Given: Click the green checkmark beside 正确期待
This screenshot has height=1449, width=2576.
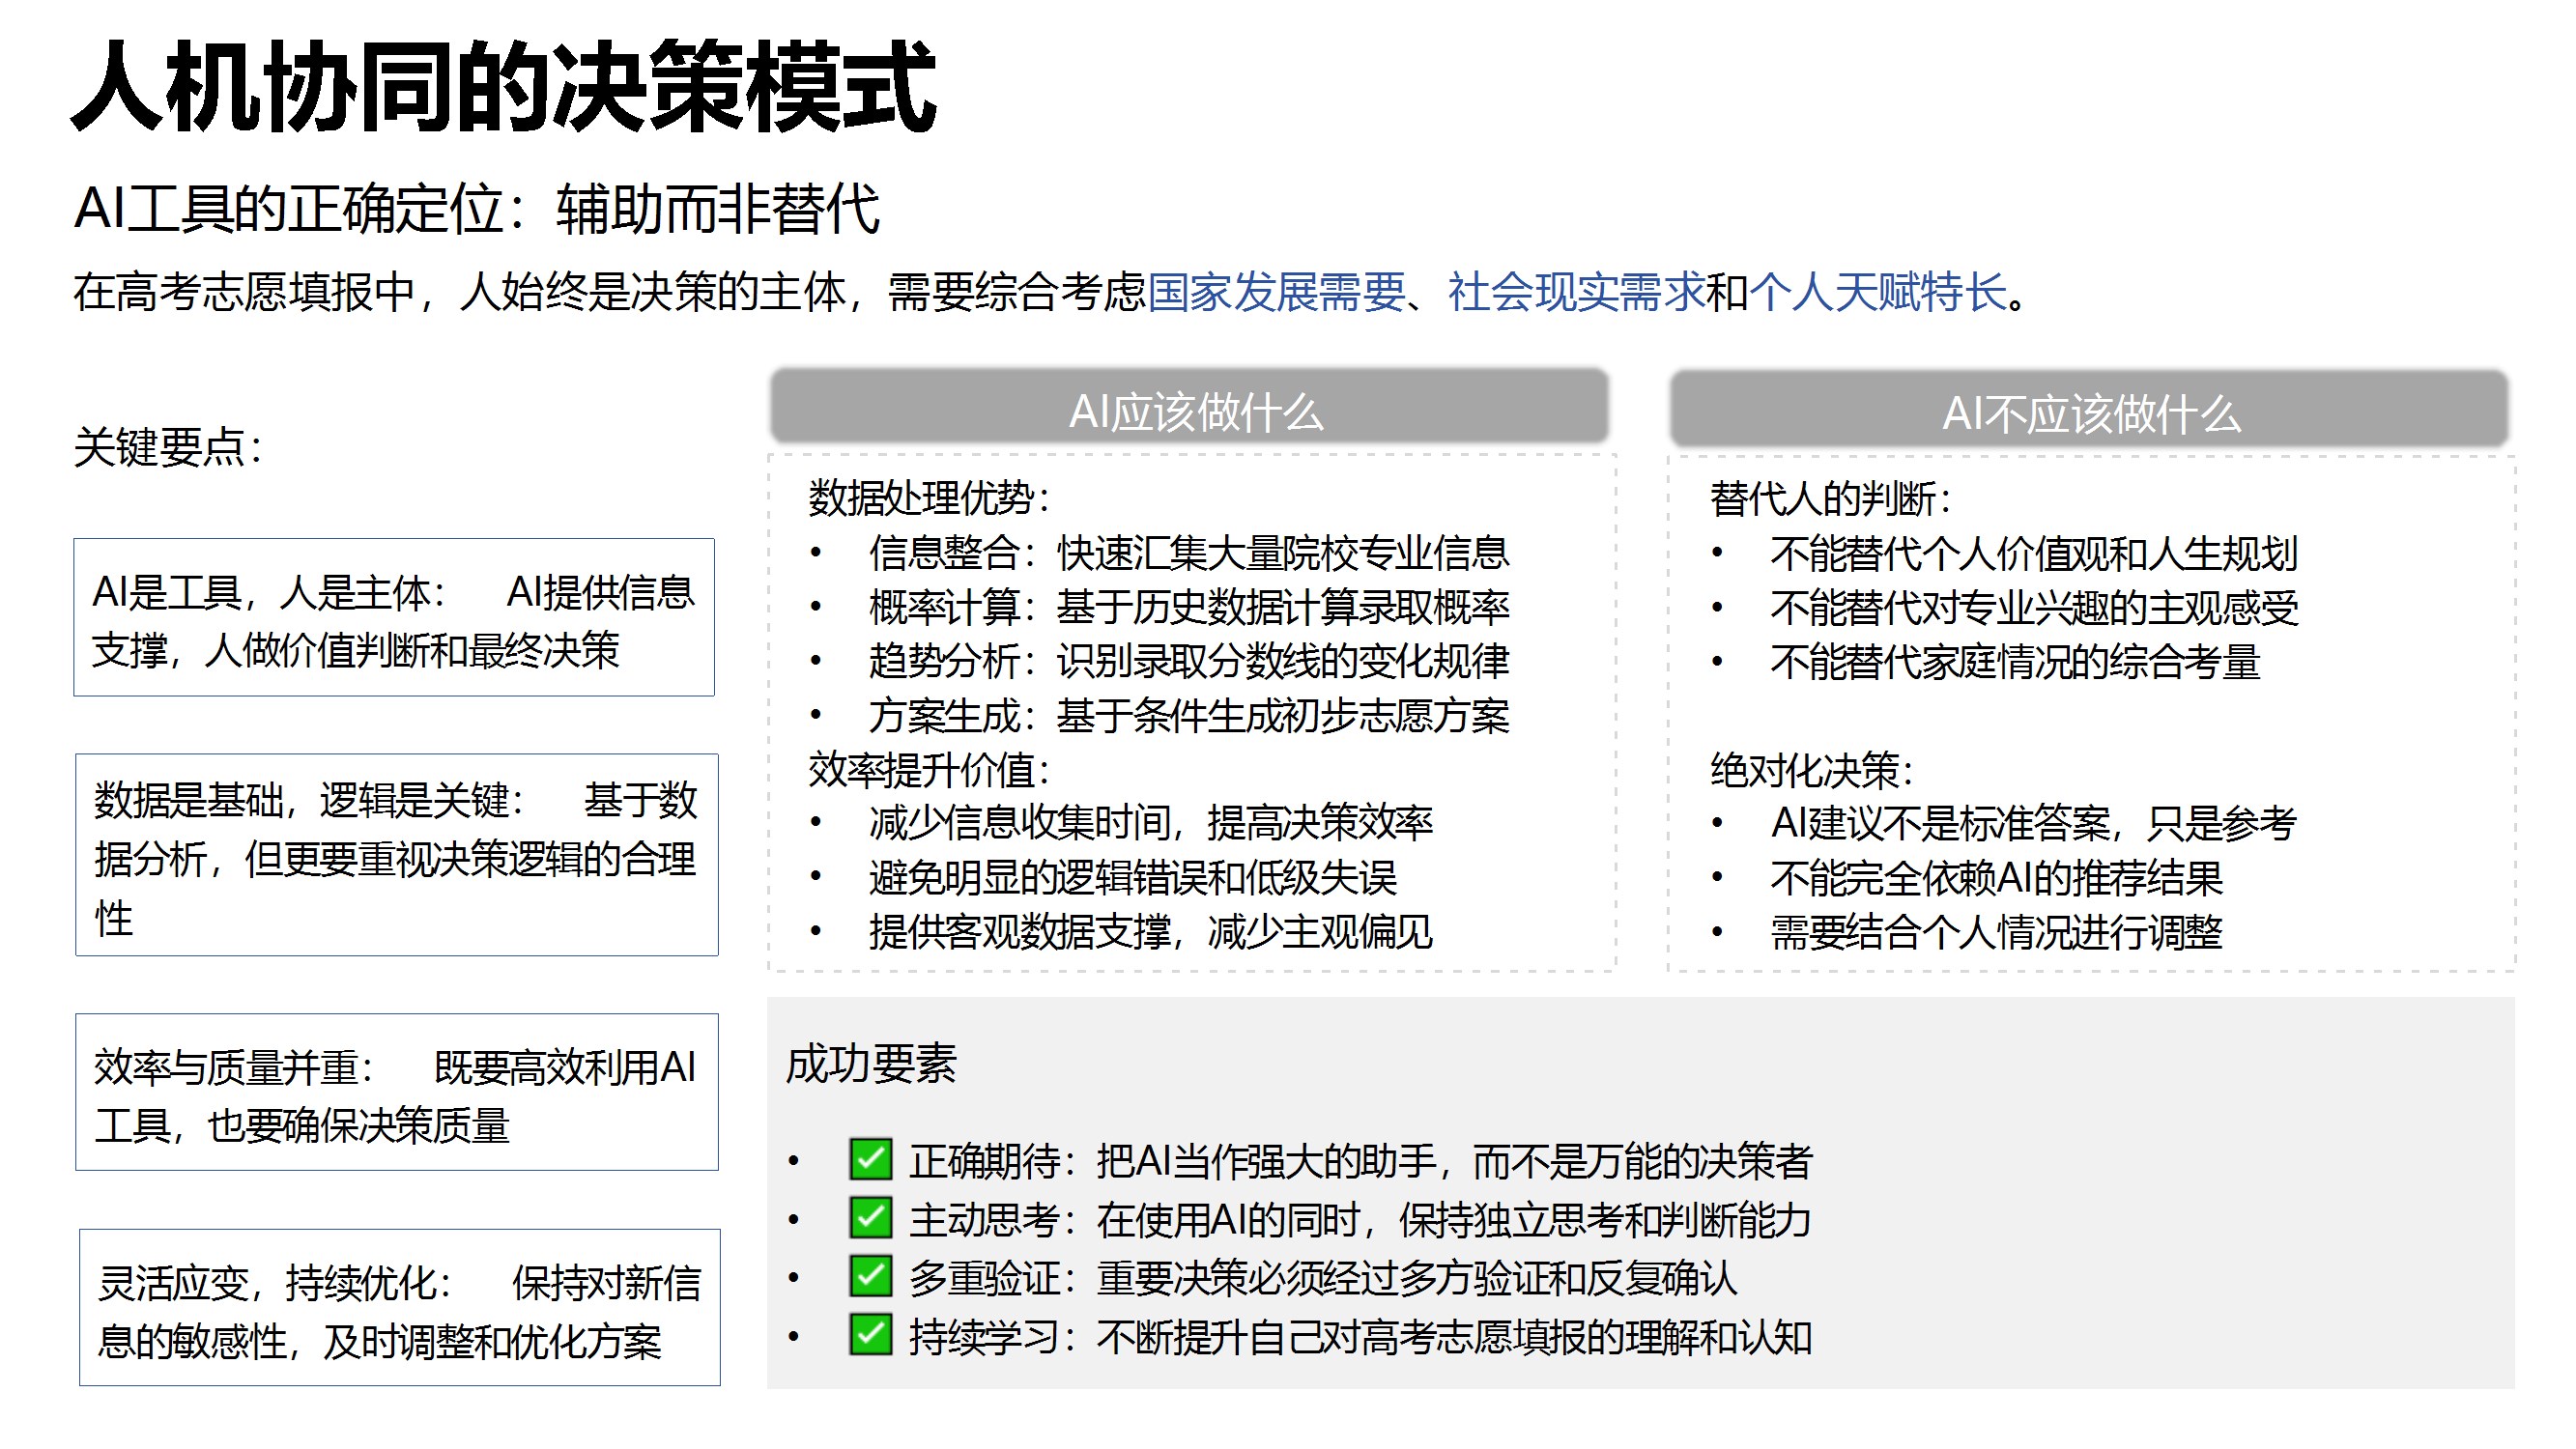Looking at the screenshot, I should [870, 1160].
